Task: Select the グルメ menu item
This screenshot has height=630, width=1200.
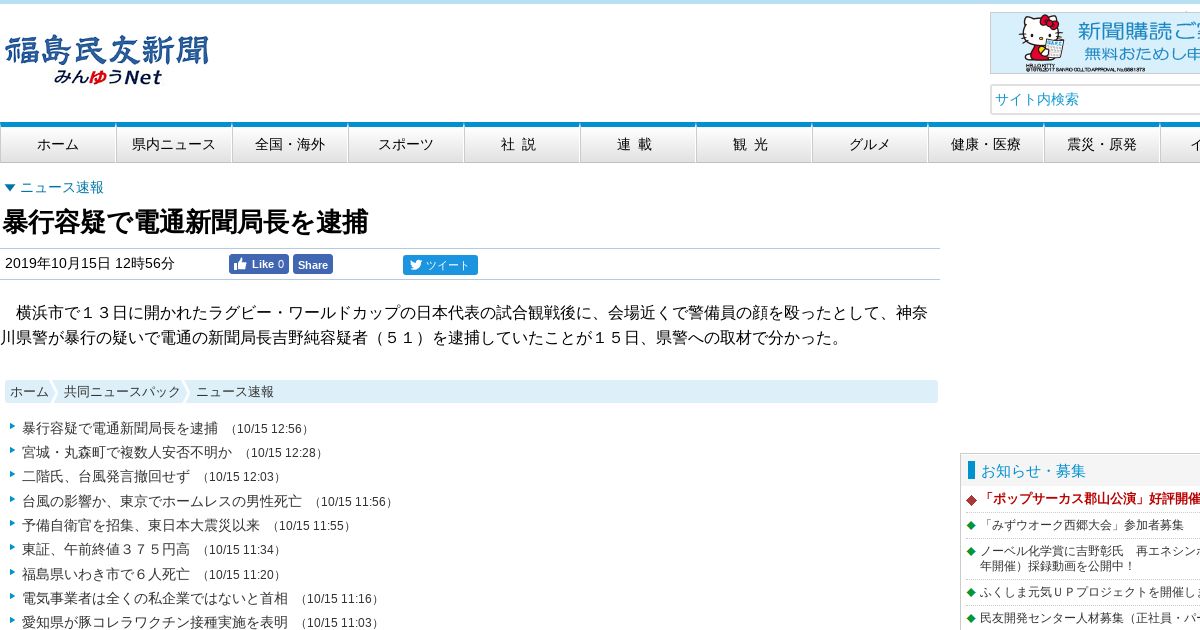Action: click(x=870, y=144)
